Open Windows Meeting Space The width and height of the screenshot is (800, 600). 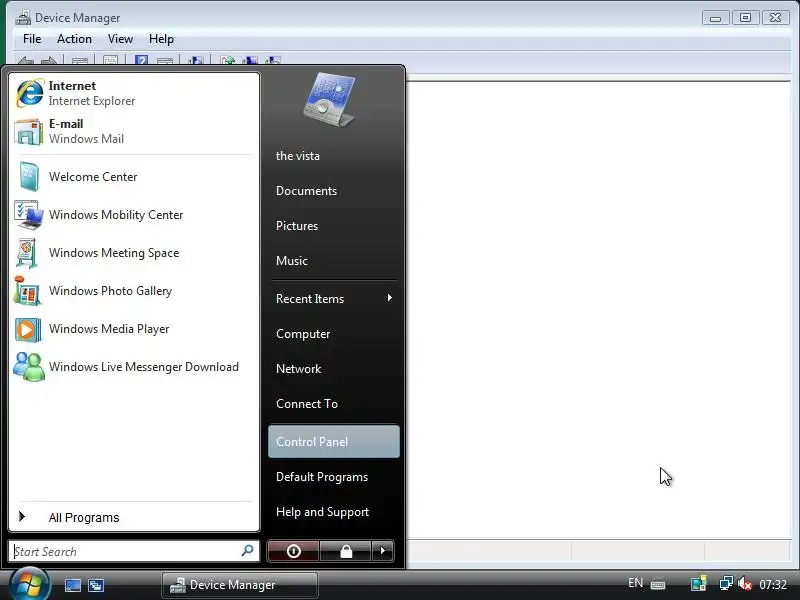[134, 253]
